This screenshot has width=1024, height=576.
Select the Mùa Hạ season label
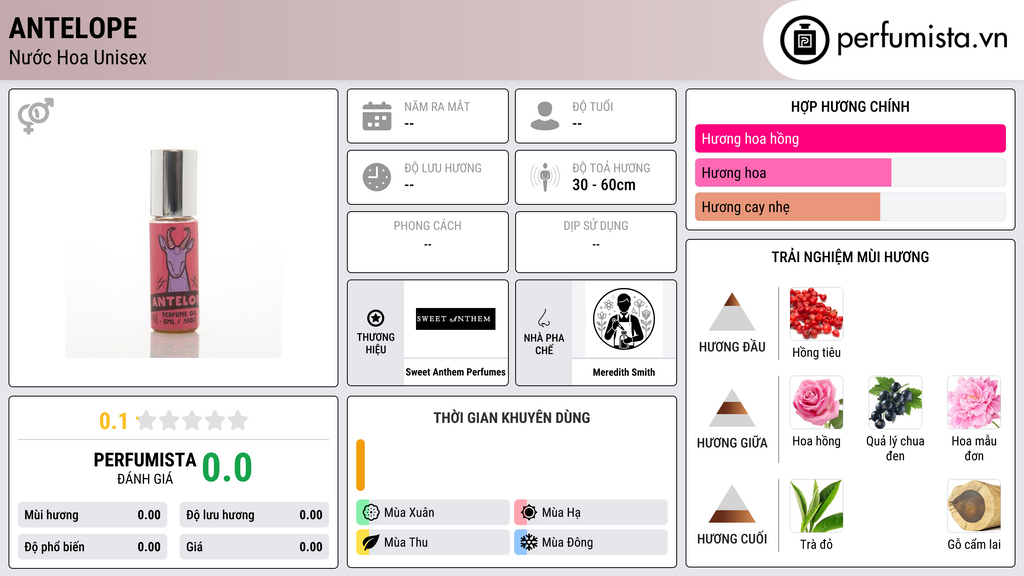(561, 513)
